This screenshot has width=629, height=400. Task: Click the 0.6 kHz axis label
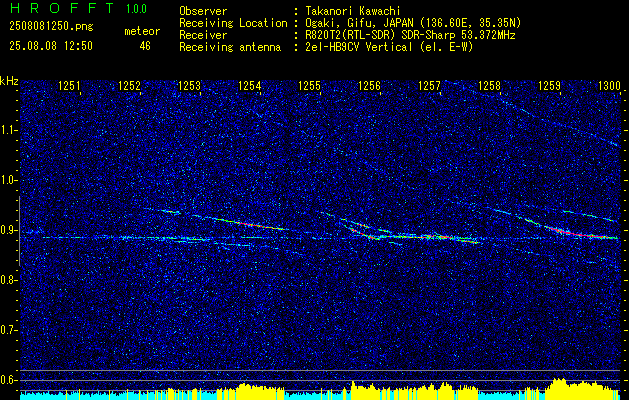[9, 380]
